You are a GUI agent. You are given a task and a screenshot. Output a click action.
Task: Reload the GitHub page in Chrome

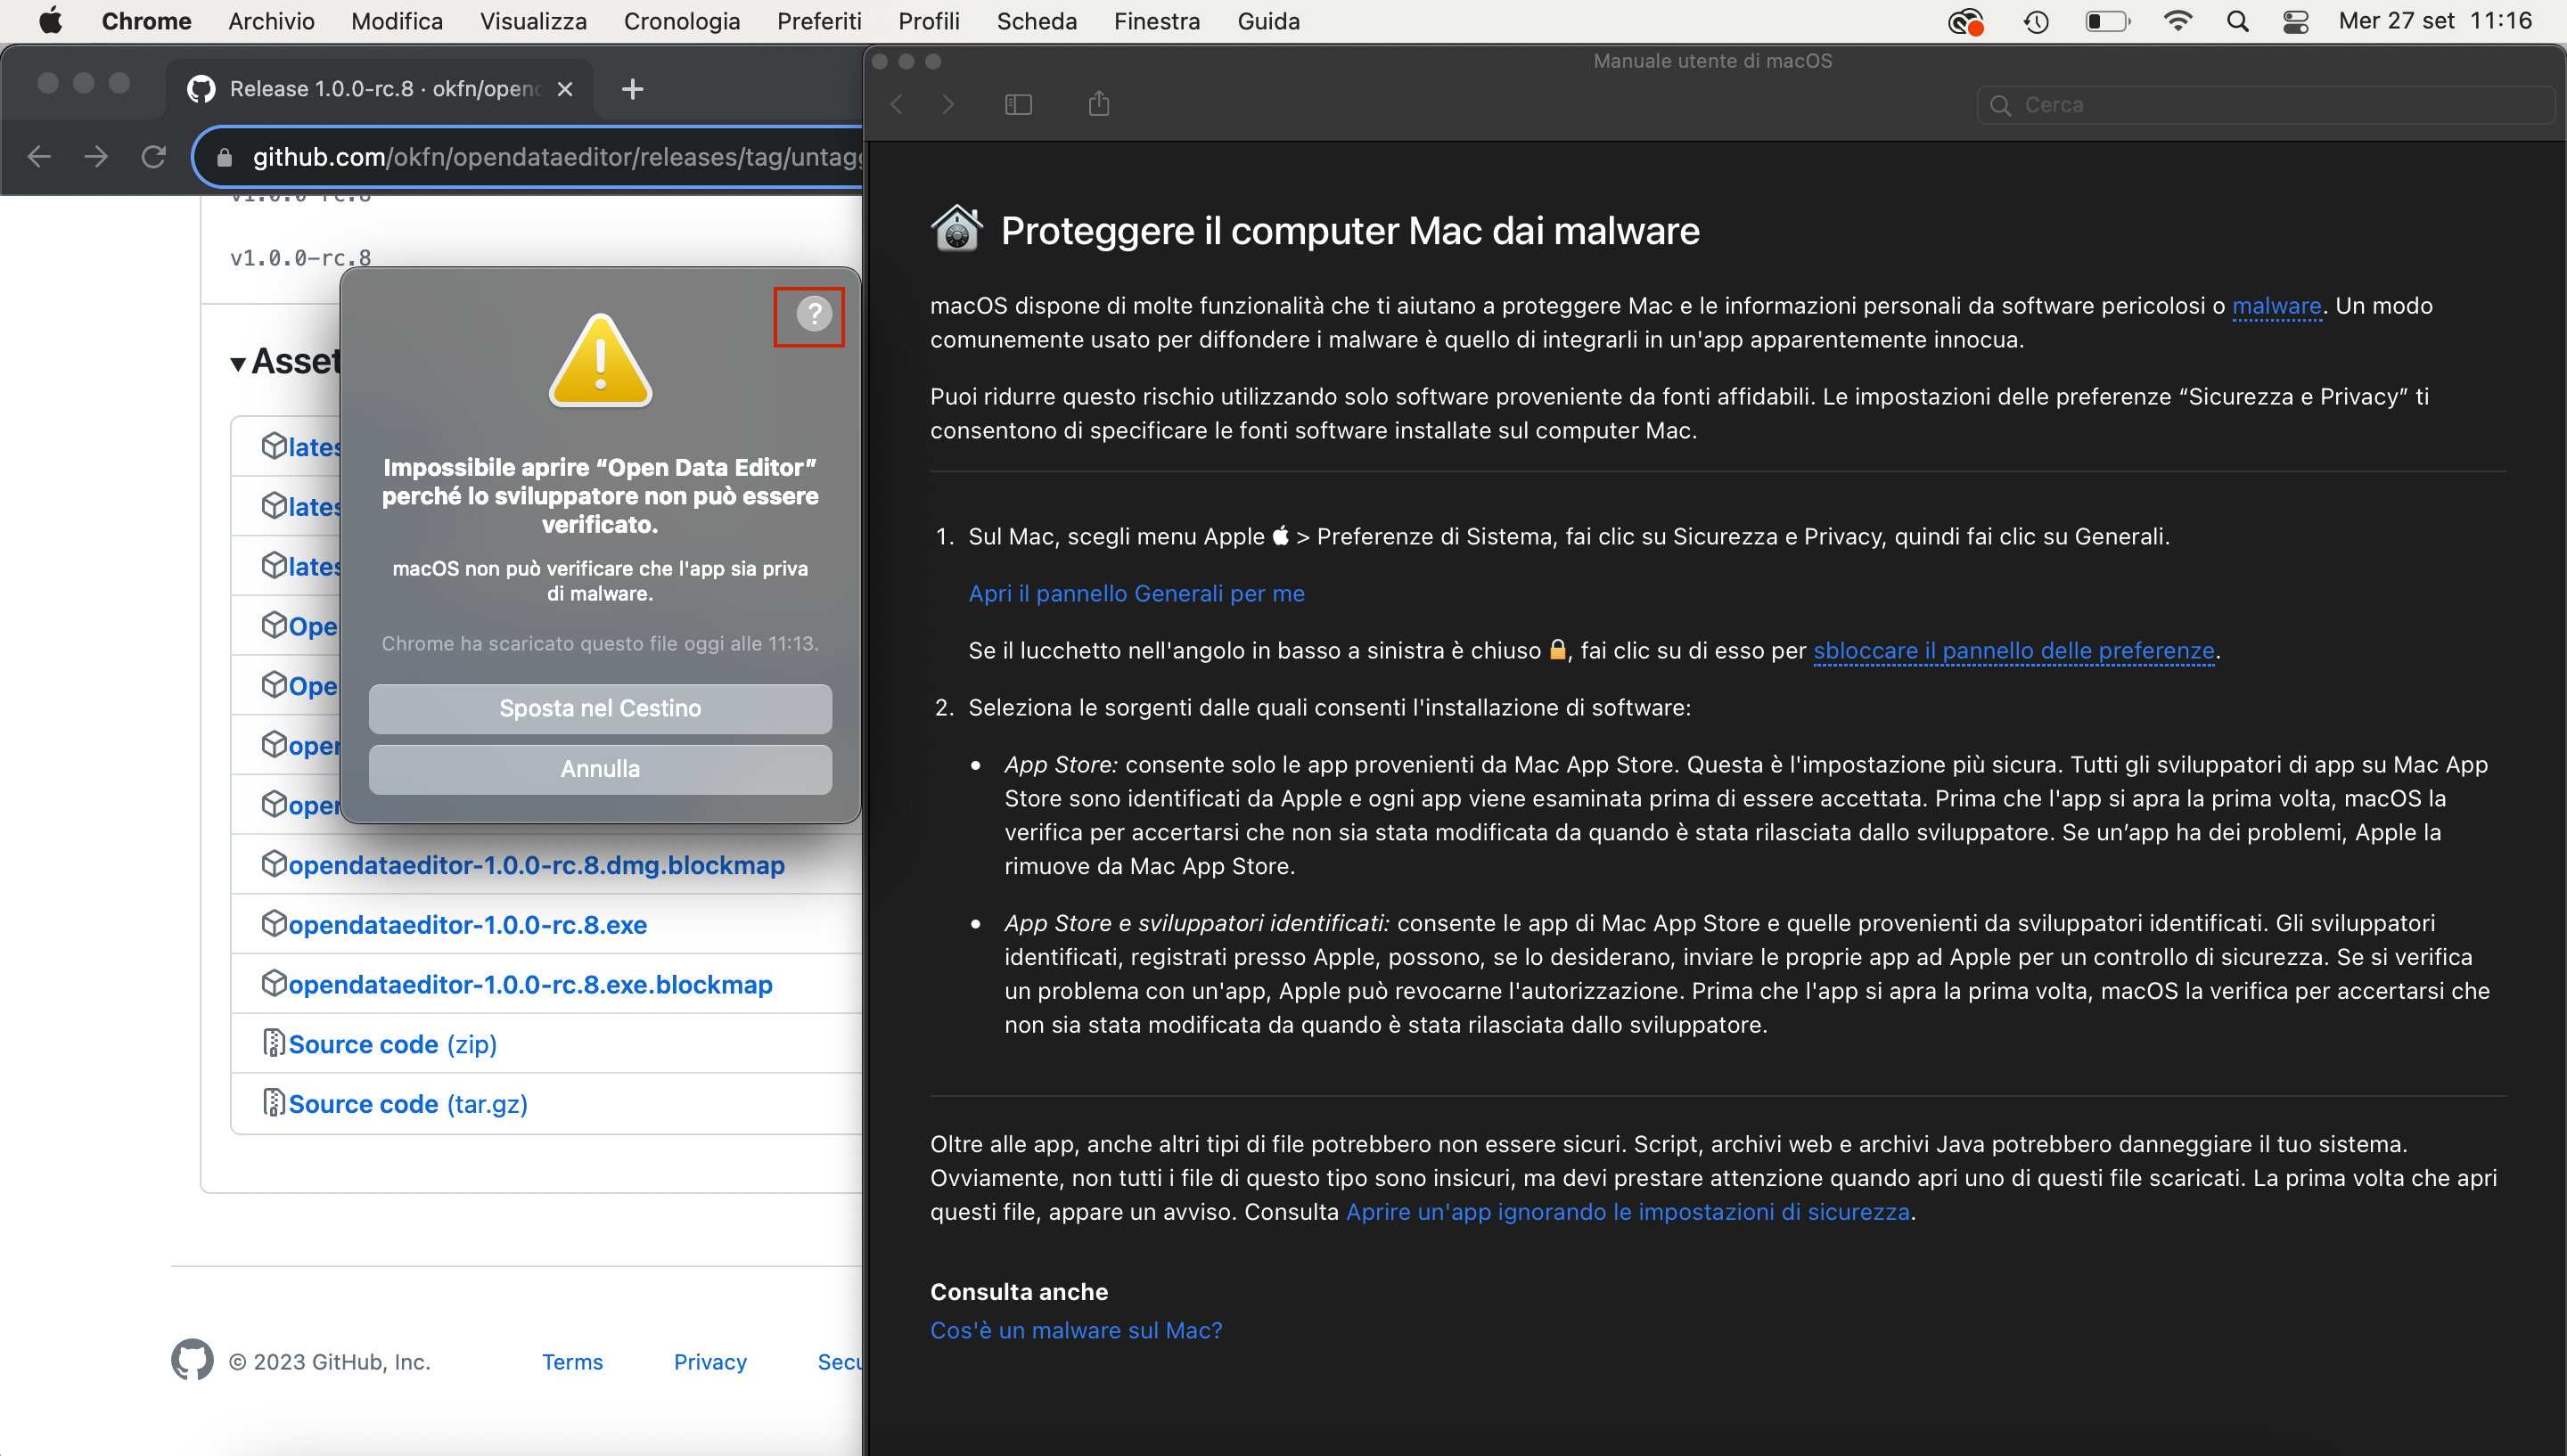pos(153,156)
